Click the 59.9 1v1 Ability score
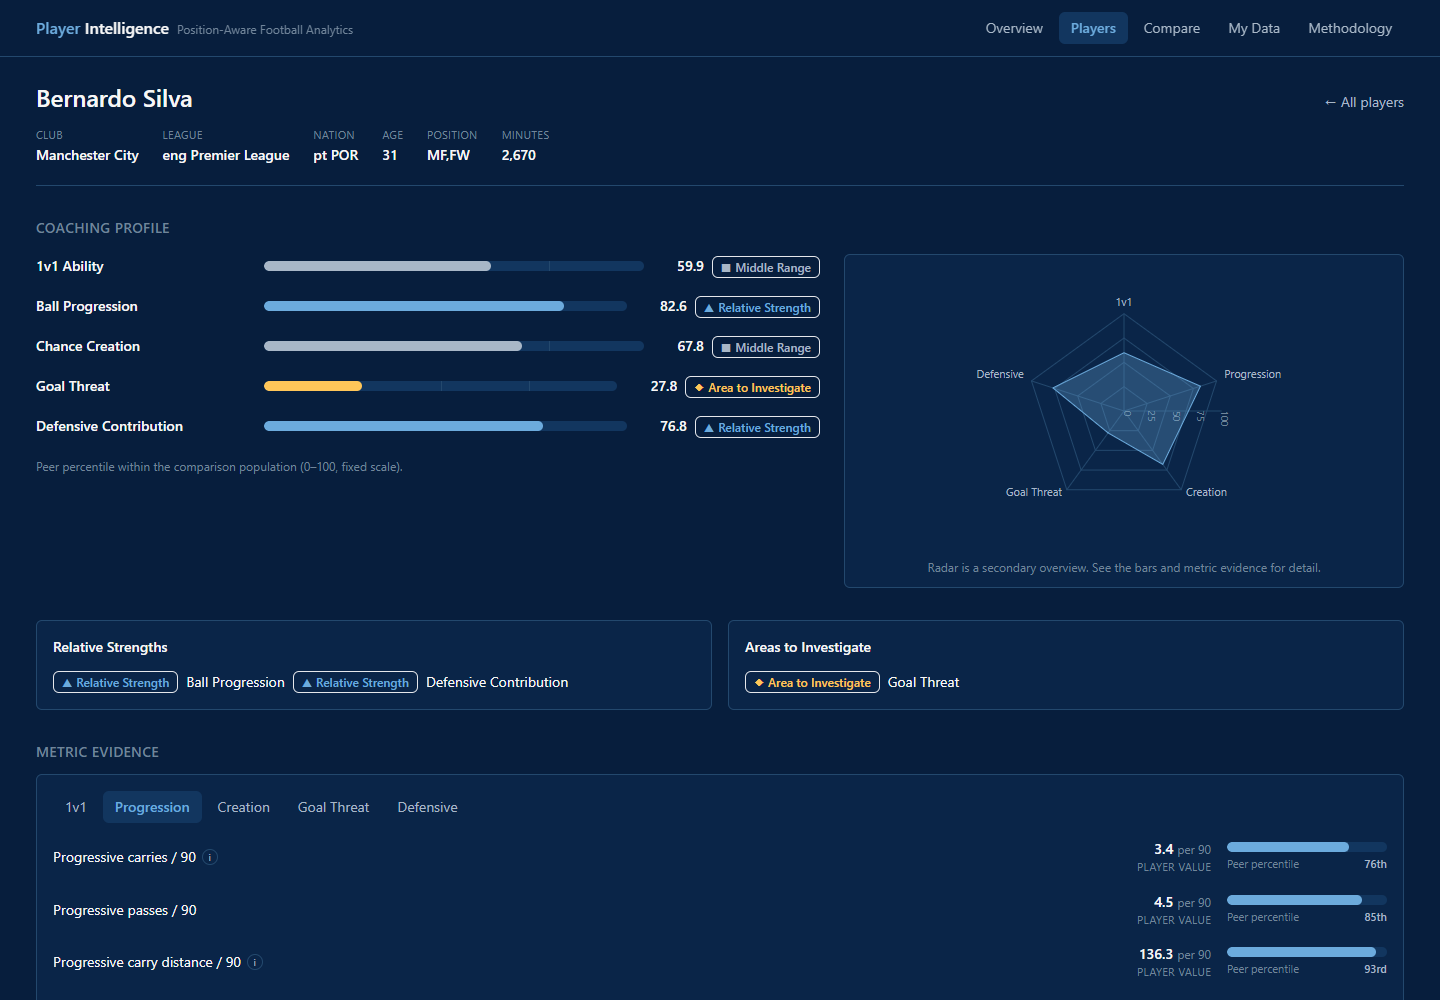1440x1000 pixels. pyautogui.click(x=690, y=266)
